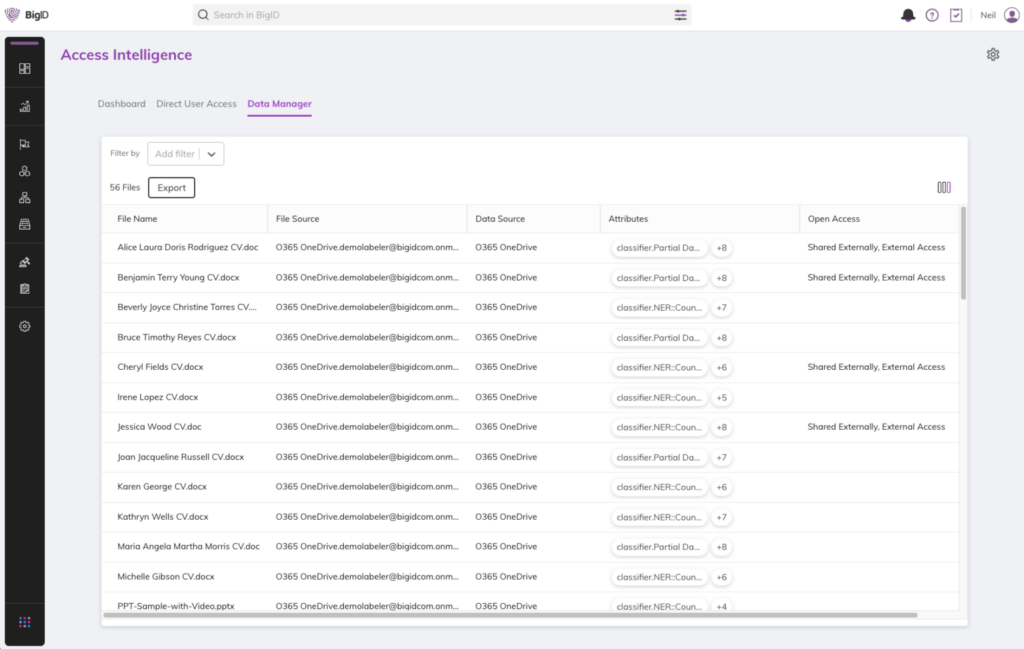Click classifier.NER::Coun... tag for Karen George
Viewport: 1024px width, 649px height.
pos(658,488)
